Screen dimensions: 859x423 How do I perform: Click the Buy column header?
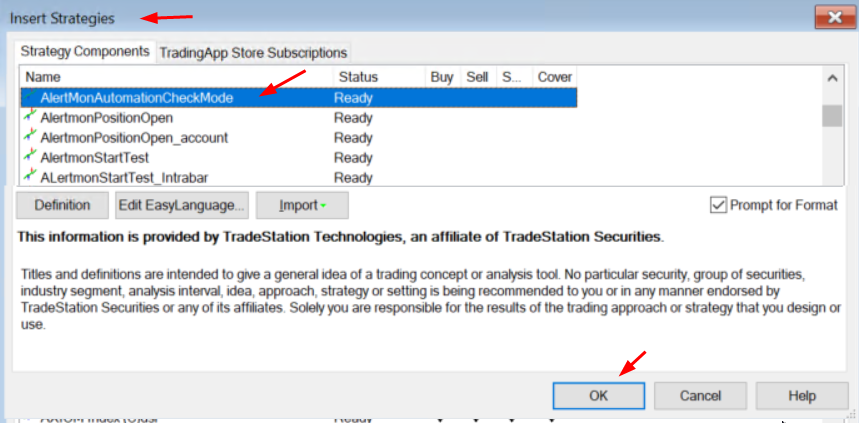tap(443, 77)
